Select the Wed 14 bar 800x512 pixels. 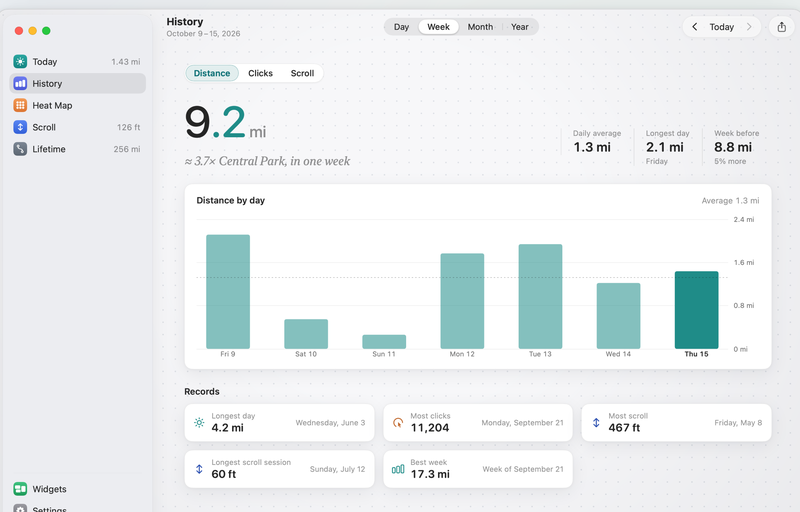(x=618, y=316)
